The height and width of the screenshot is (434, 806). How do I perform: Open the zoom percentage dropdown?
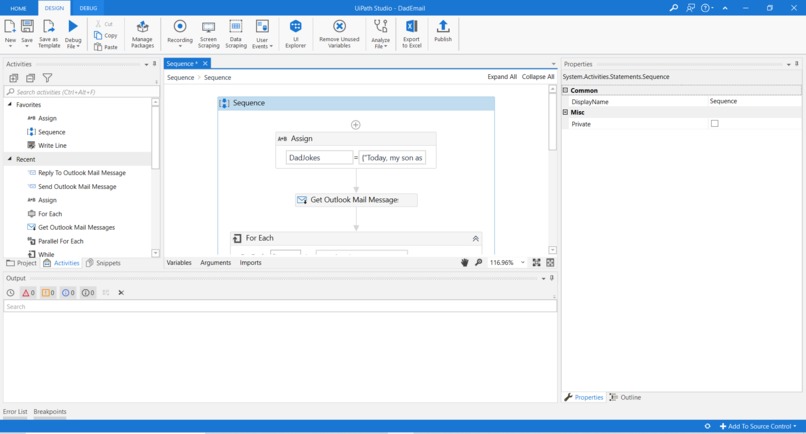(x=523, y=262)
